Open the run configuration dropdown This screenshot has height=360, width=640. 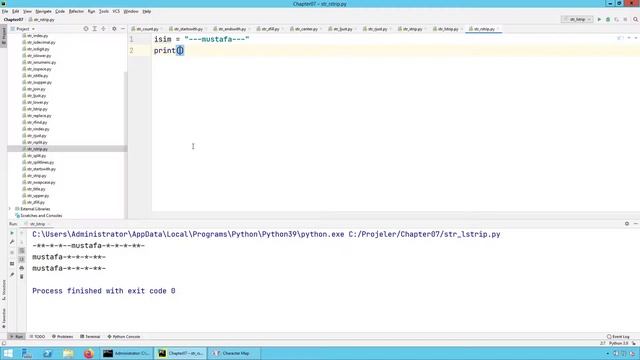pyautogui.click(x=577, y=19)
